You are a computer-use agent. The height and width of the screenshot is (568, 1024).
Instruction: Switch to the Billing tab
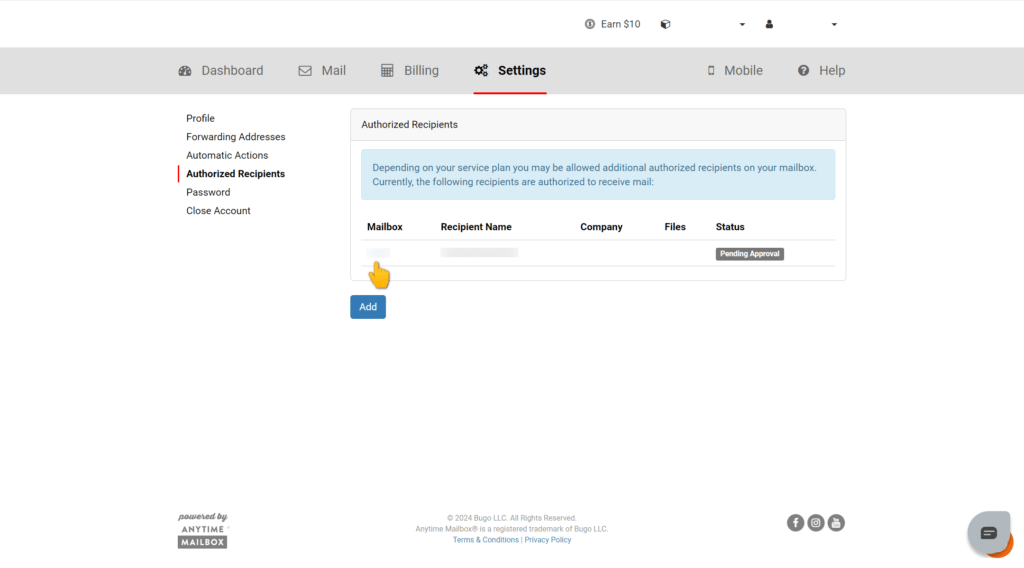(410, 71)
